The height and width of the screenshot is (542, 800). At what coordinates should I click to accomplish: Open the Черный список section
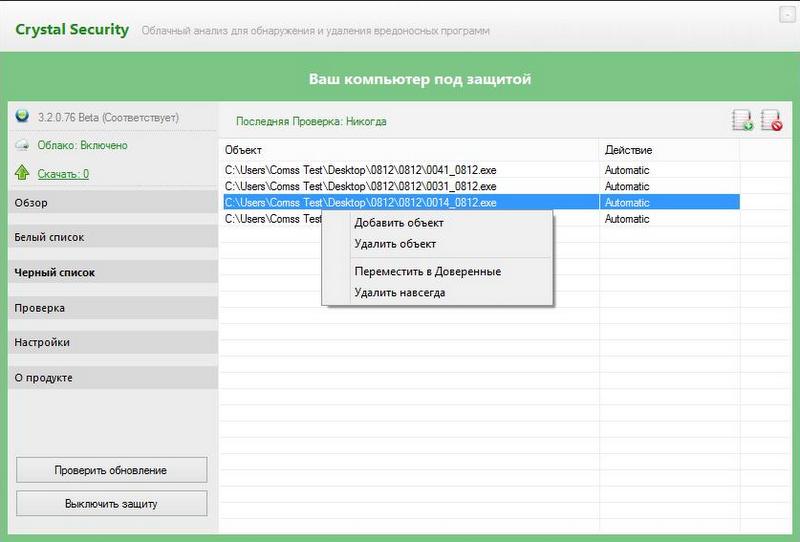113,273
